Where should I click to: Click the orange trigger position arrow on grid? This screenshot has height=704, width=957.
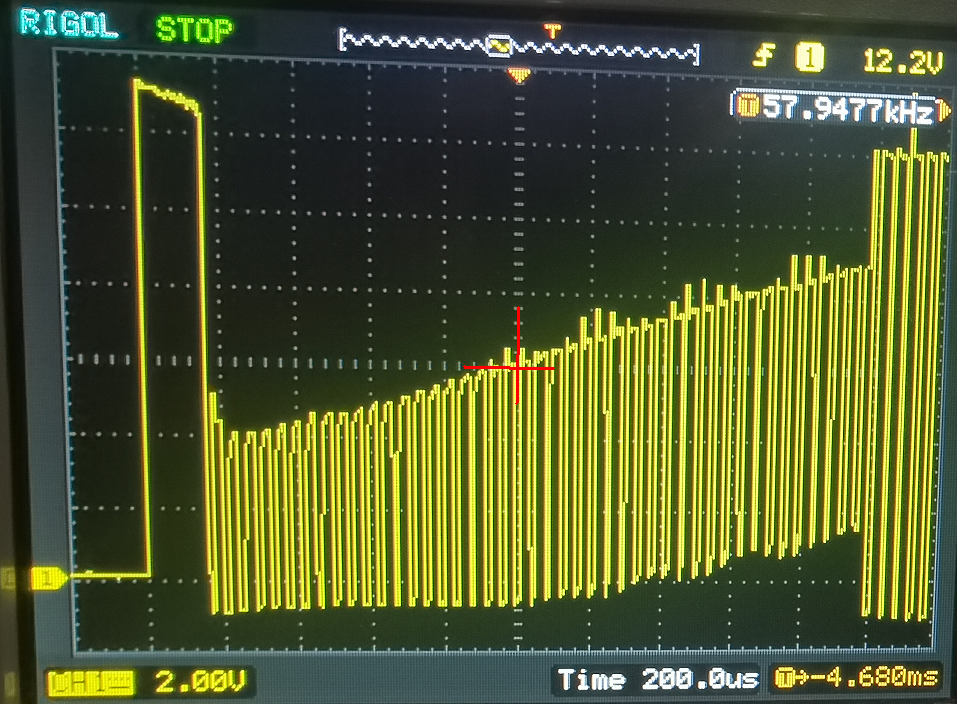519,75
